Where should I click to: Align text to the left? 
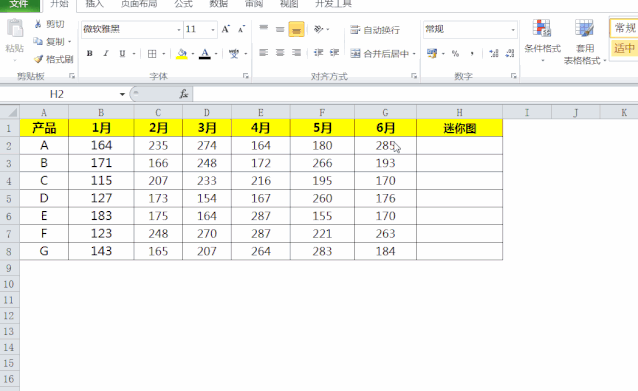[x=264, y=53]
